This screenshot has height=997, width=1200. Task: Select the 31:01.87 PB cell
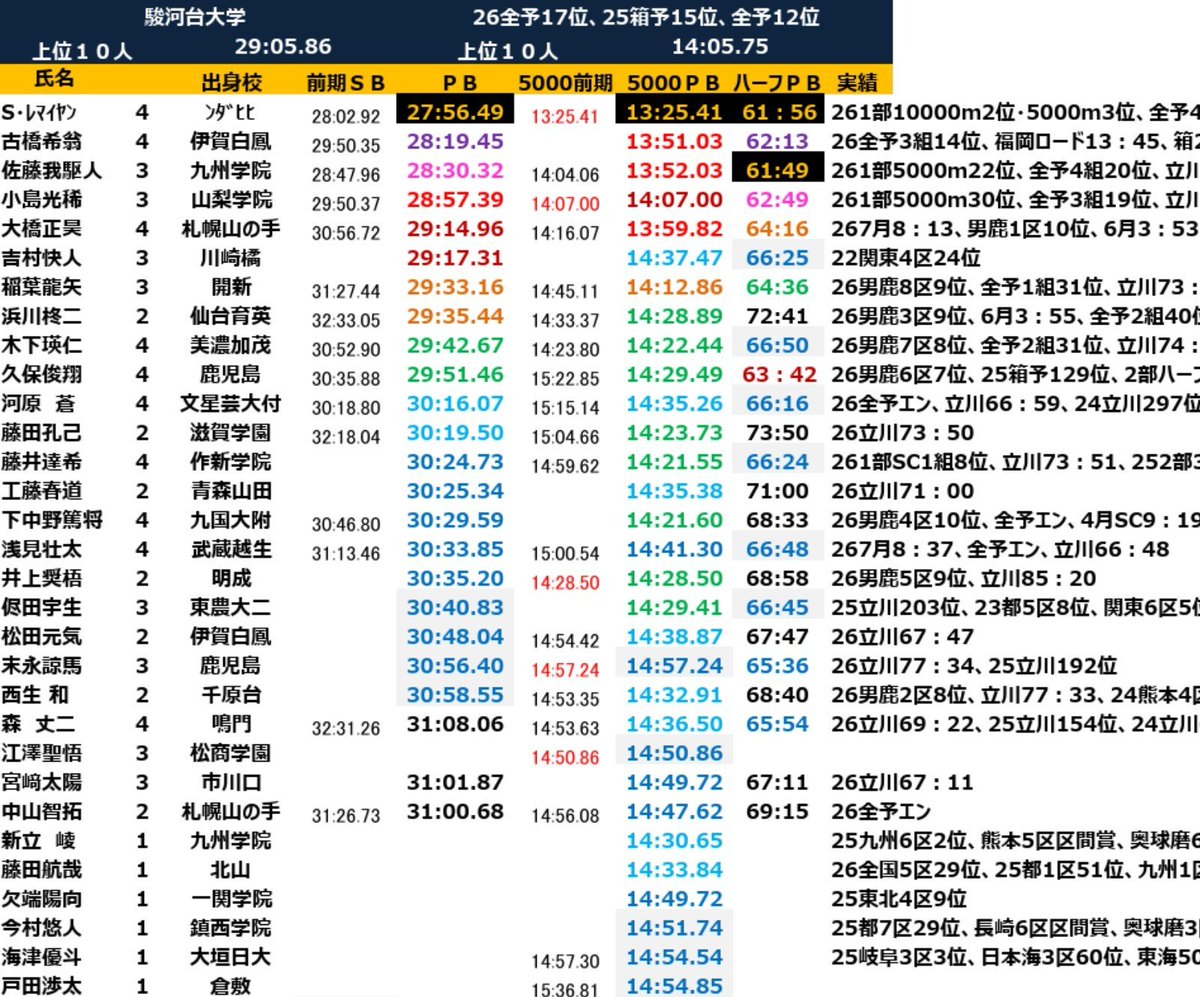(x=455, y=781)
